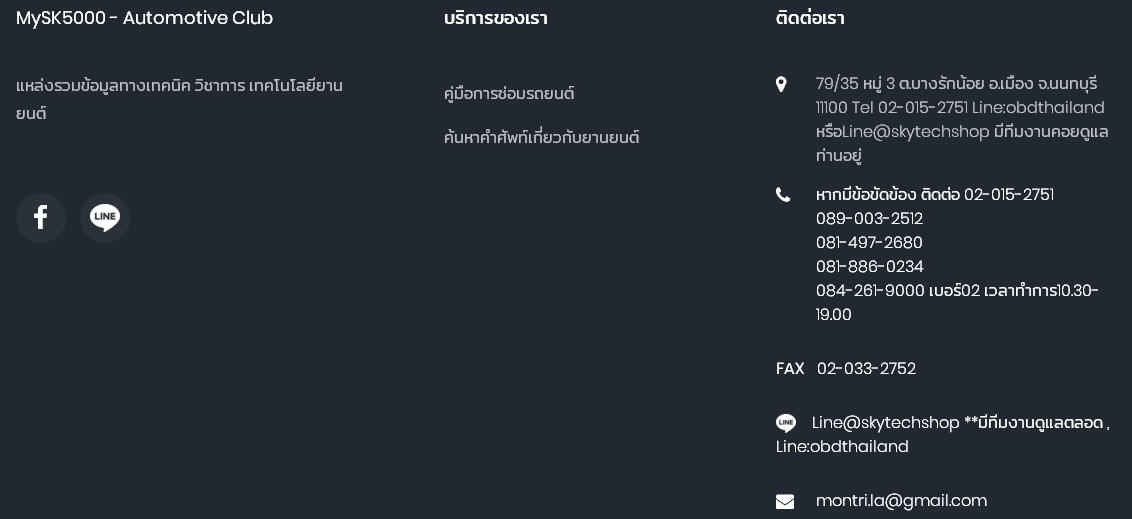Click the 79/35 หมู่ 3 address text
Image resolution: width=1132 pixels, height=519 pixels.
(x=956, y=84)
